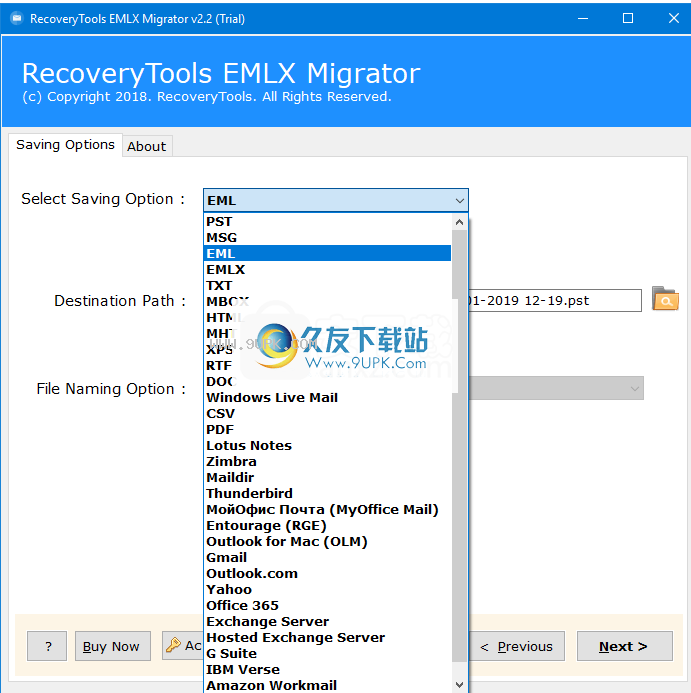Select MBOX format option
Image resolution: width=691 pixels, height=693 pixels.
328,301
